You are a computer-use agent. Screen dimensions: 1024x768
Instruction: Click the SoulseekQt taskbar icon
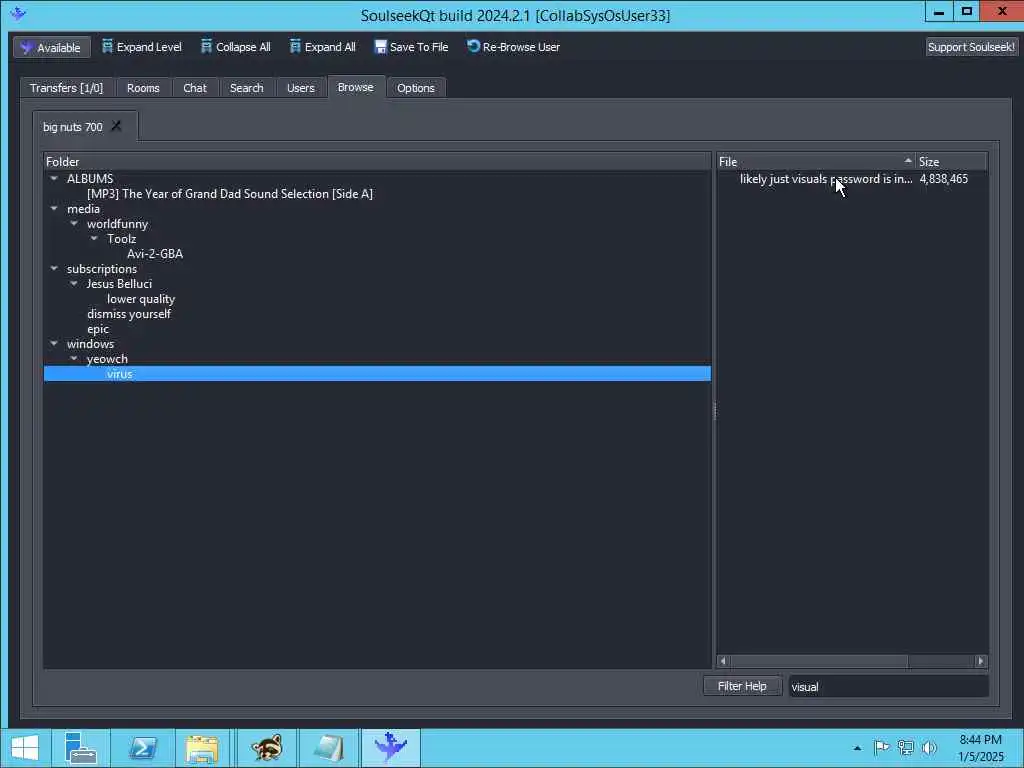click(x=391, y=748)
